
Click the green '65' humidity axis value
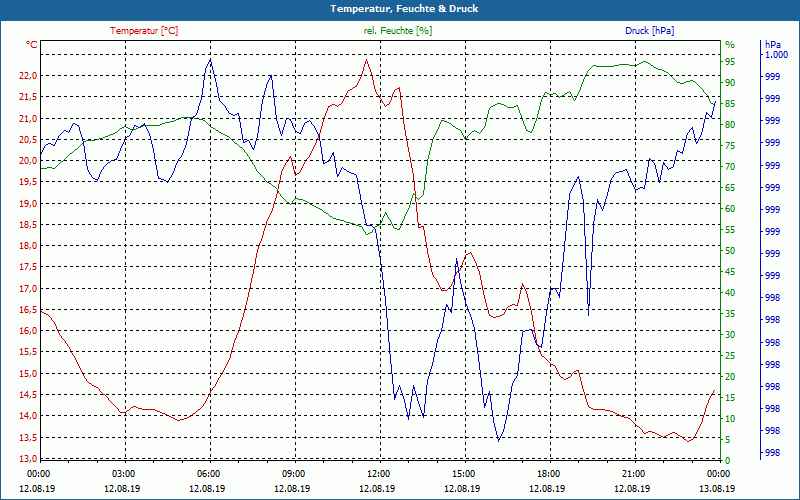pos(730,188)
